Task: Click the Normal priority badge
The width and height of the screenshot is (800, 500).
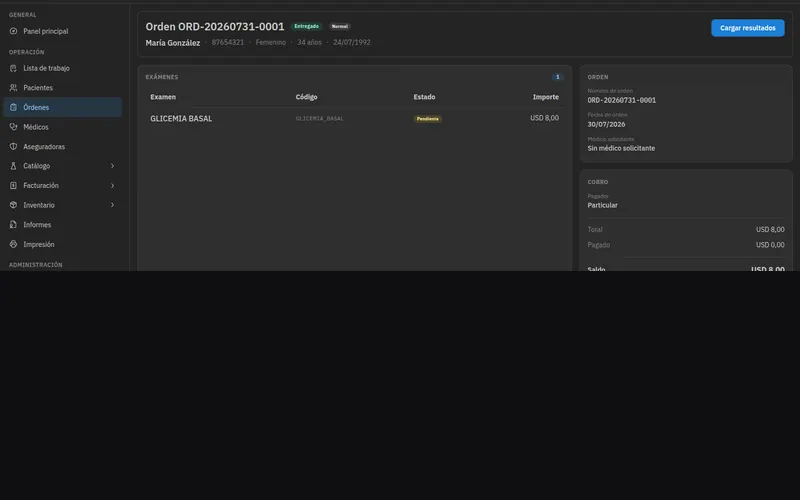Action: pos(339,27)
